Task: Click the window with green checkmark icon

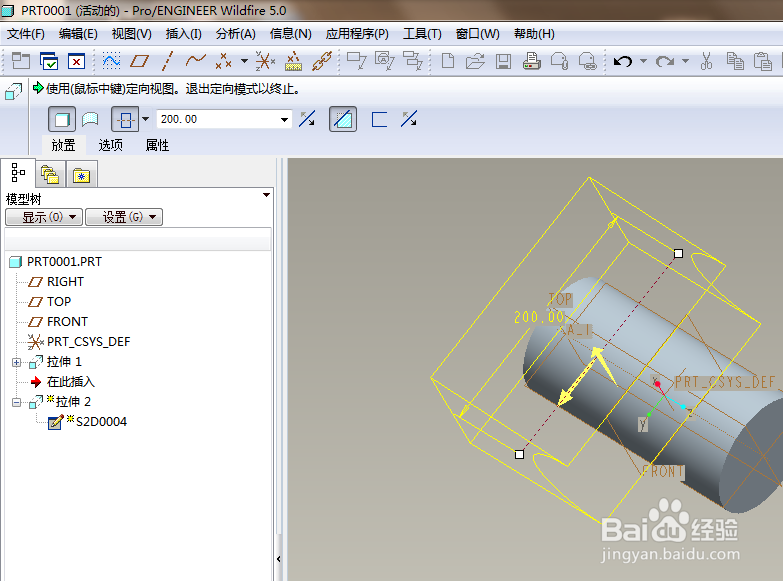Action: coord(49,61)
